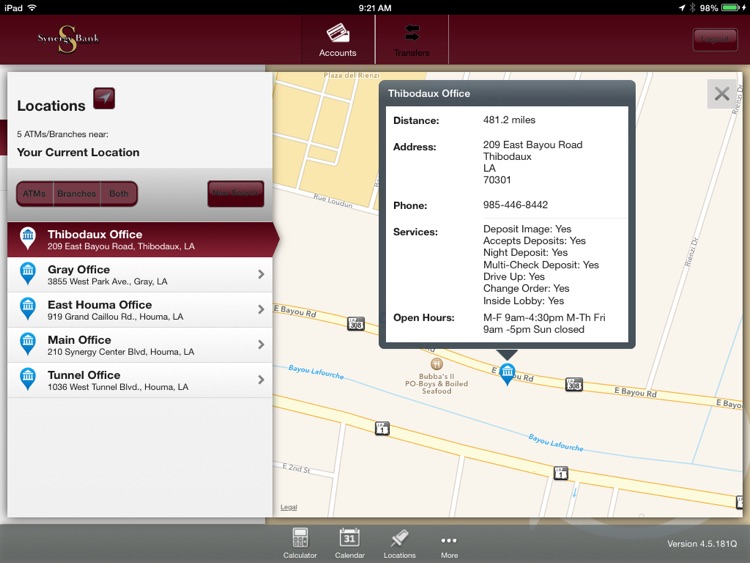The image size is (750, 563).
Task: Select East Houma Office row
Action: (x=140, y=310)
